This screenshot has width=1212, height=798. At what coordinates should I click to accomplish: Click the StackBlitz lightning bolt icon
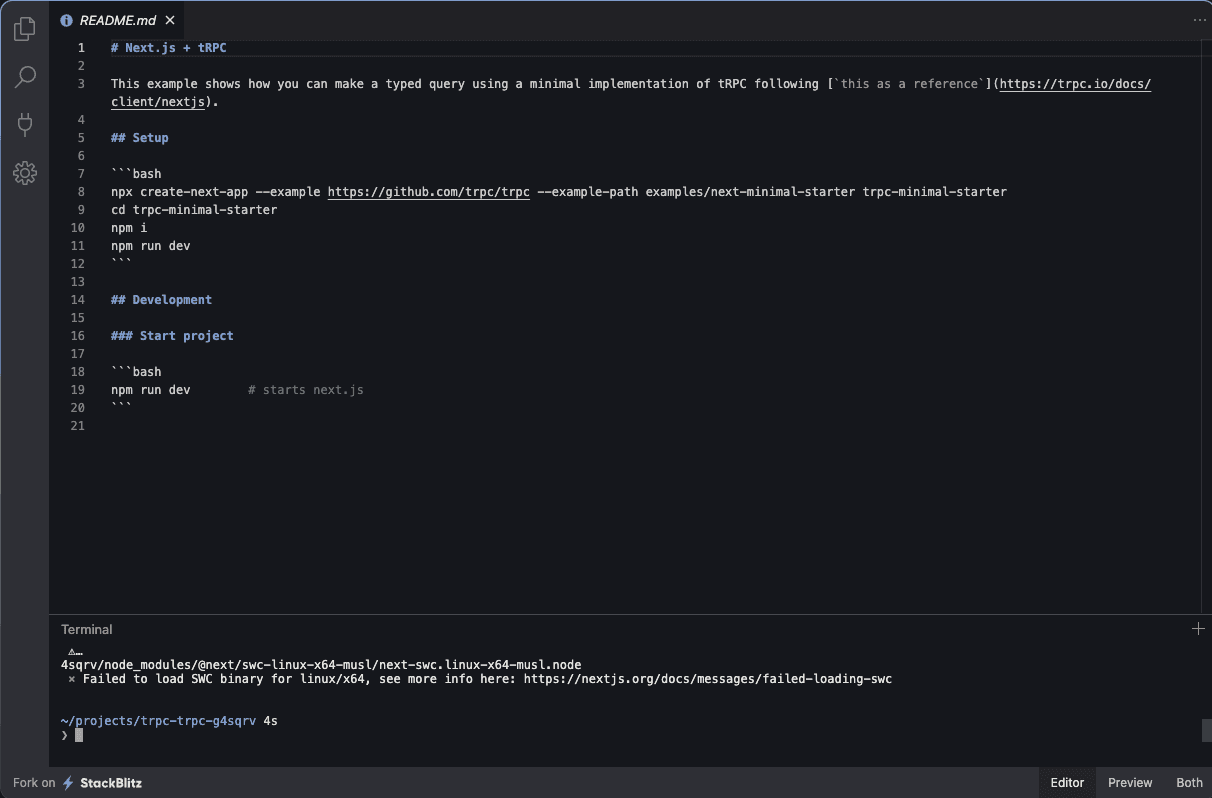pyautogui.click(x=68, y=783)
